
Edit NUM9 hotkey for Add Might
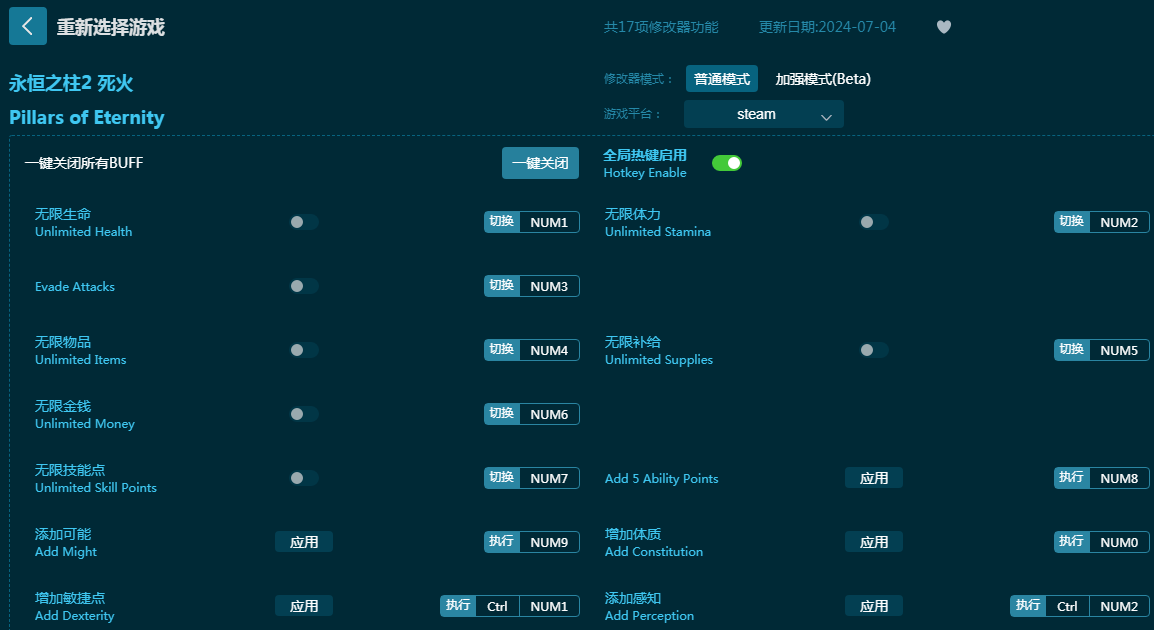point(549,542)
